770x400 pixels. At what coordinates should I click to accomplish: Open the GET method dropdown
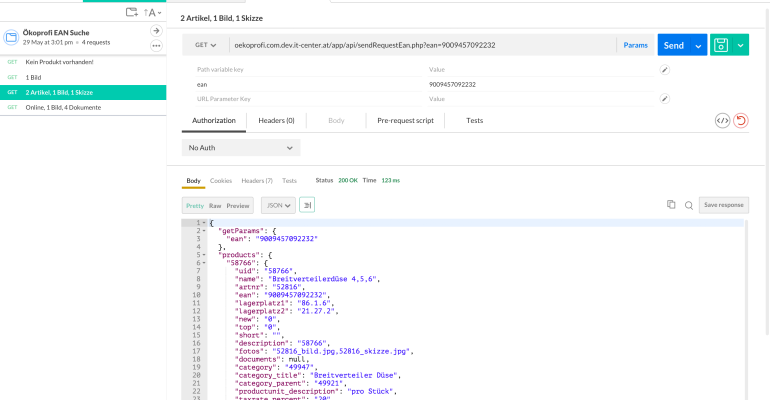205,45
